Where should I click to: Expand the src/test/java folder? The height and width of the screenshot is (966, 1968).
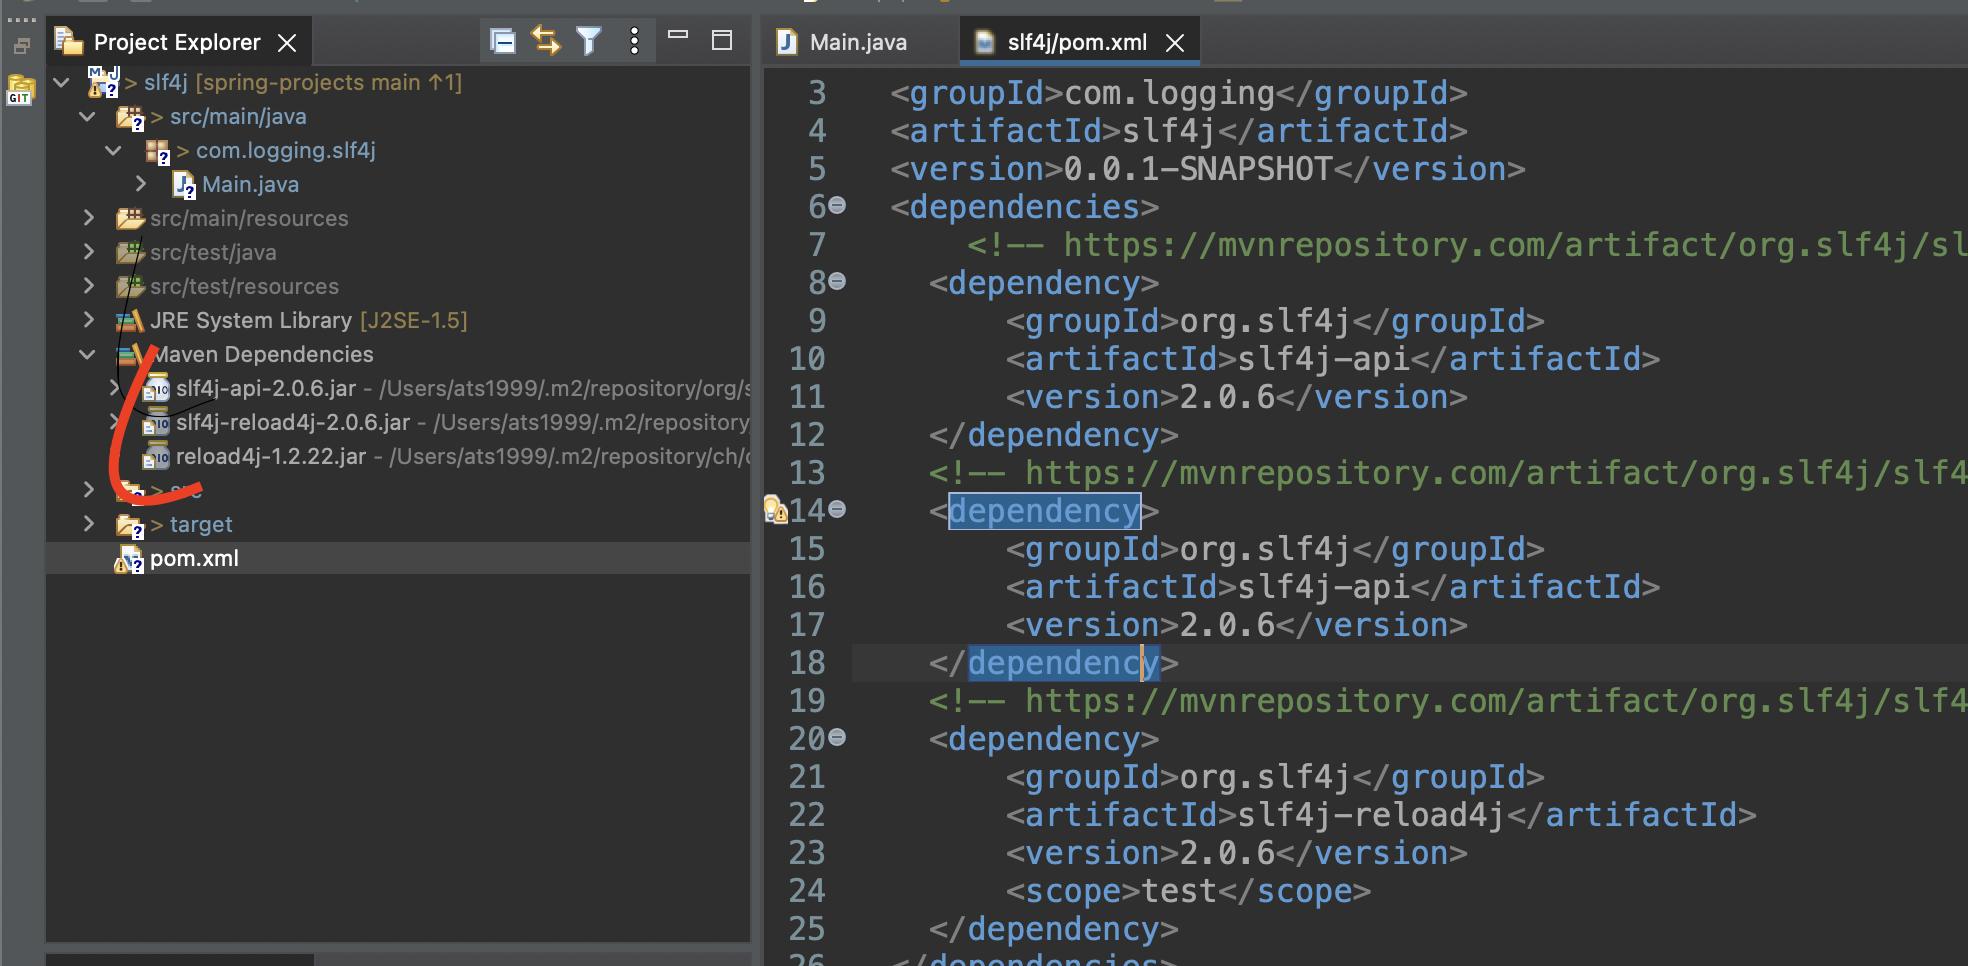[88, 253]
